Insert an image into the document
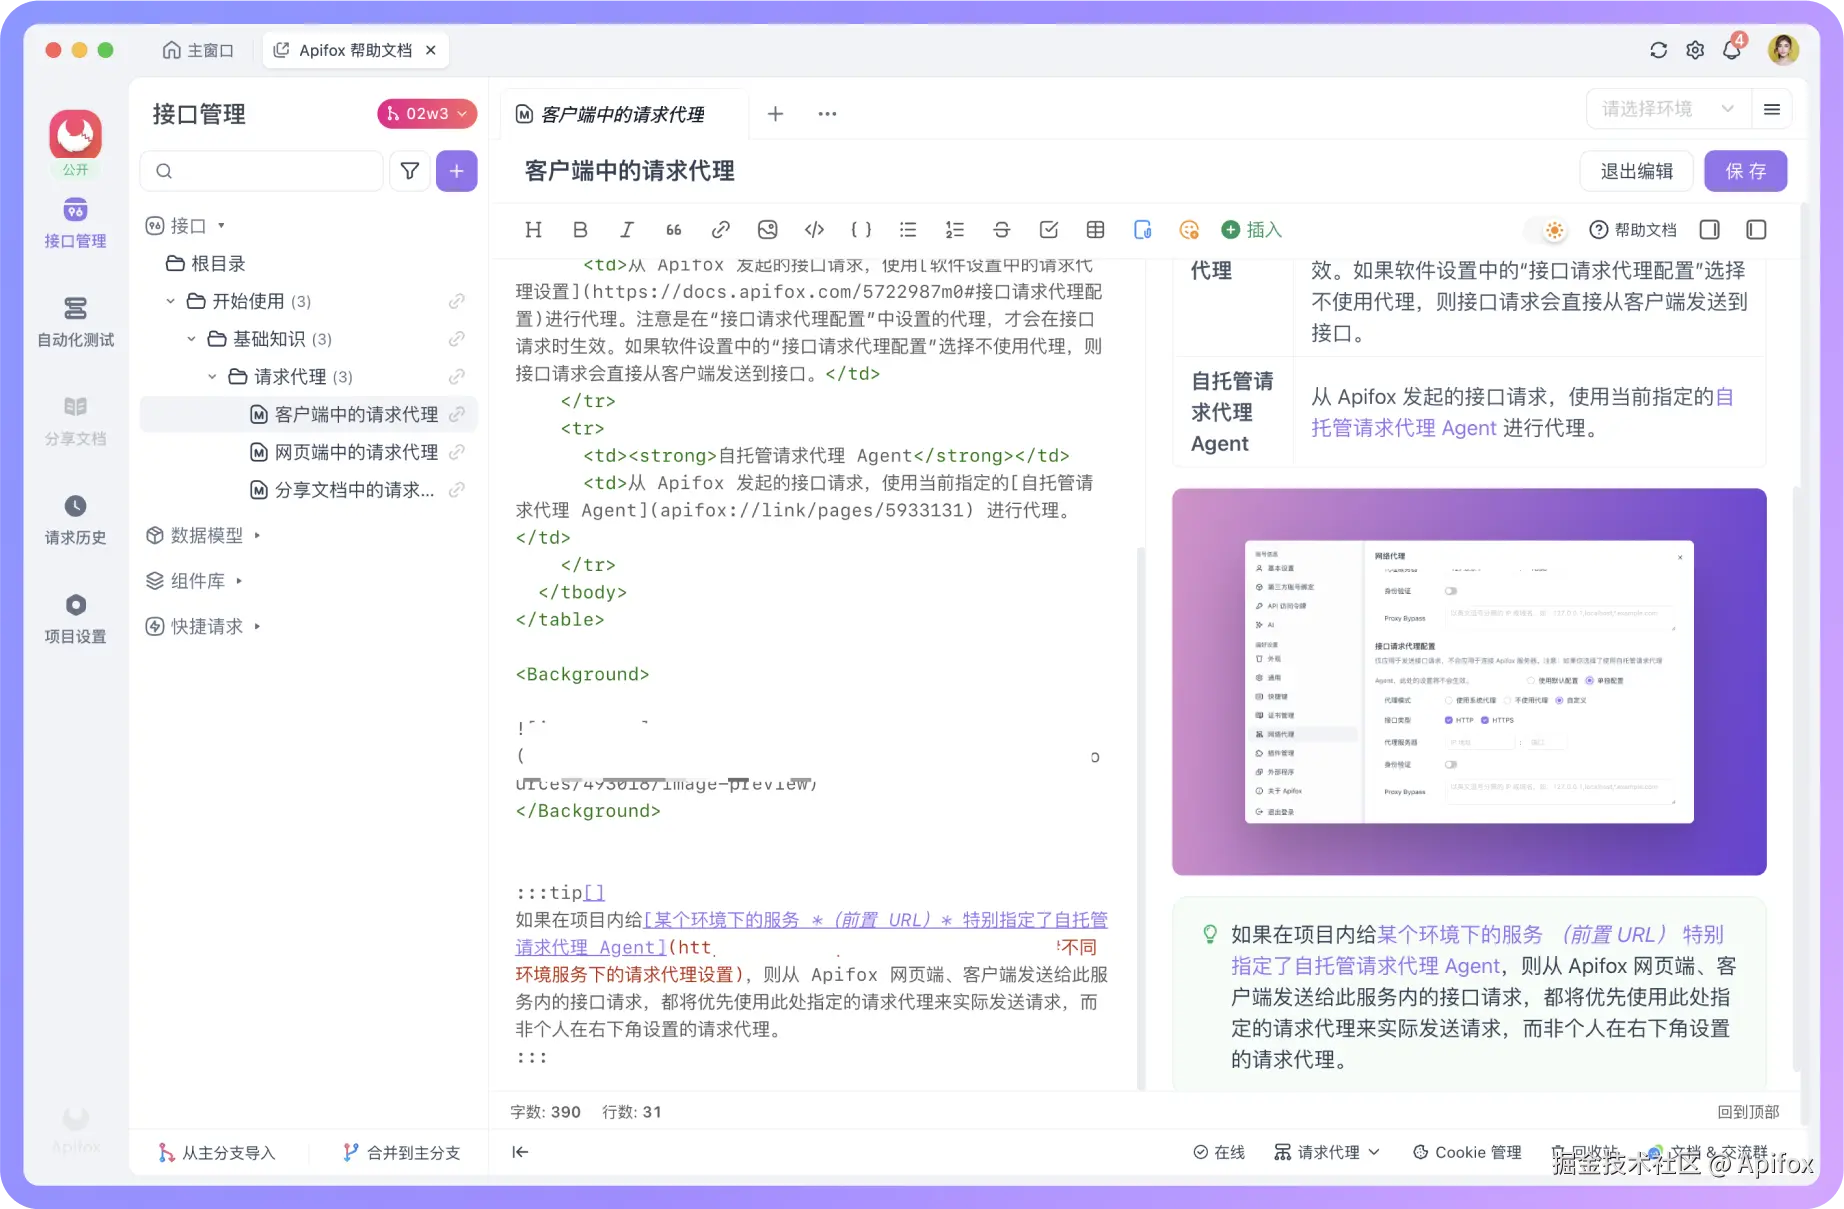The width and height of the screenshot is (1844, 1209). point(767,229)
